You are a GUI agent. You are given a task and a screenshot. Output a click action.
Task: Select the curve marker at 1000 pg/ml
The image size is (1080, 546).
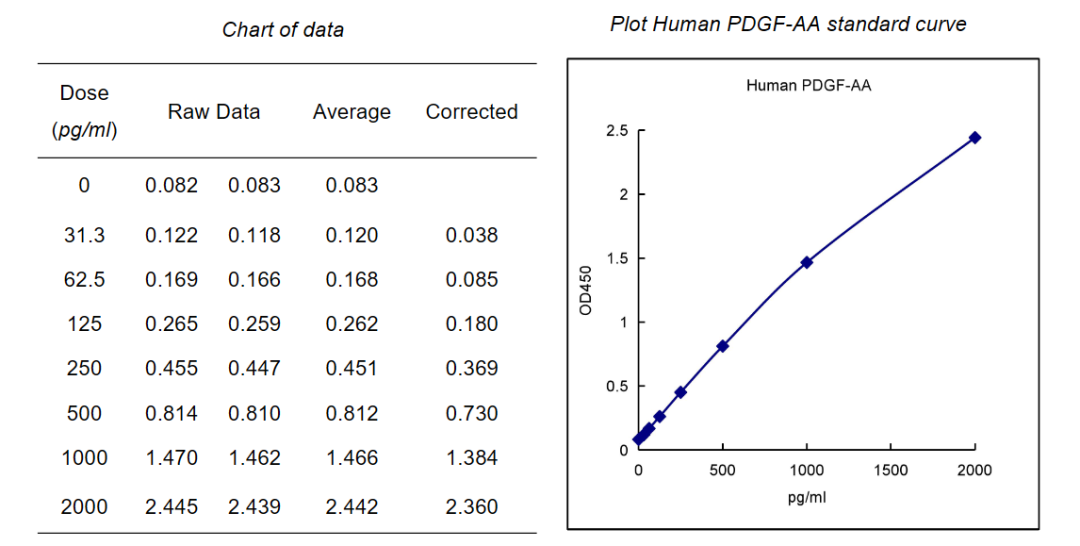[807, 262]
